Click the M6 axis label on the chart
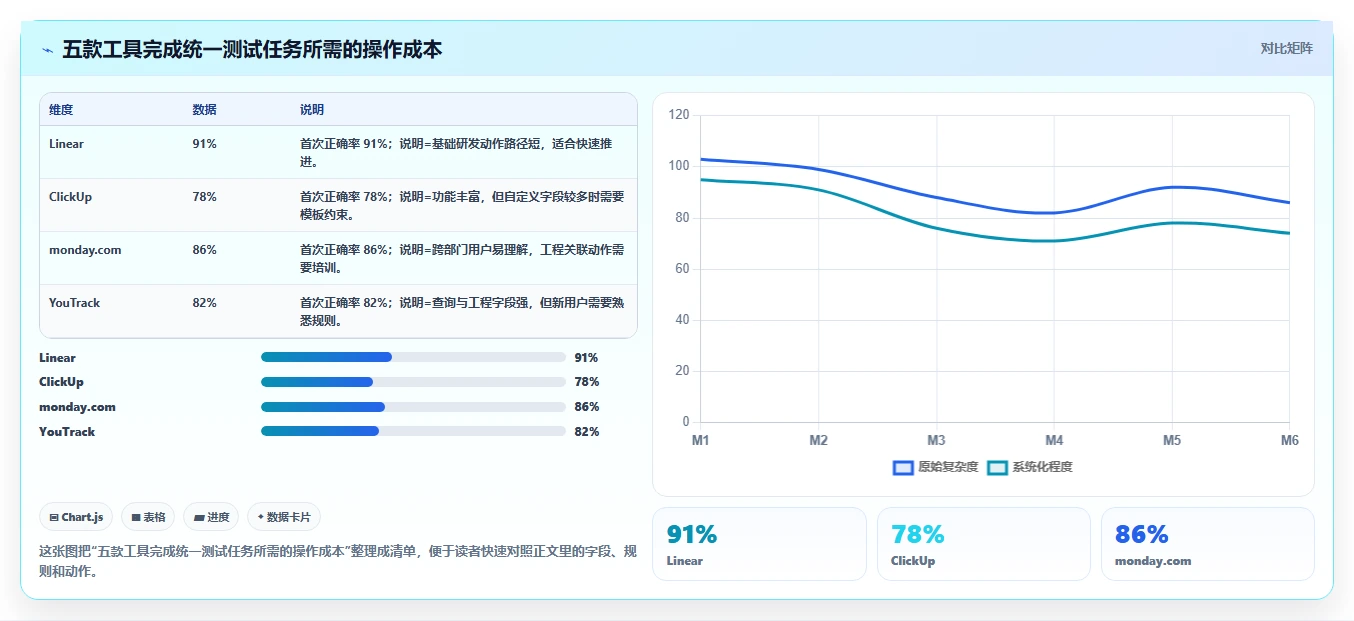Image resolution: width=1354 pixels, height=621 pixels. pyautogui.click(x=1289, y=440)
